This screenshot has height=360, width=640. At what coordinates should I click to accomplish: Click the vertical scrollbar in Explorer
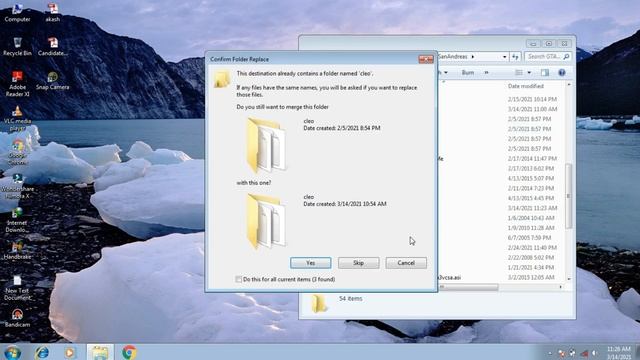(569, 196)
